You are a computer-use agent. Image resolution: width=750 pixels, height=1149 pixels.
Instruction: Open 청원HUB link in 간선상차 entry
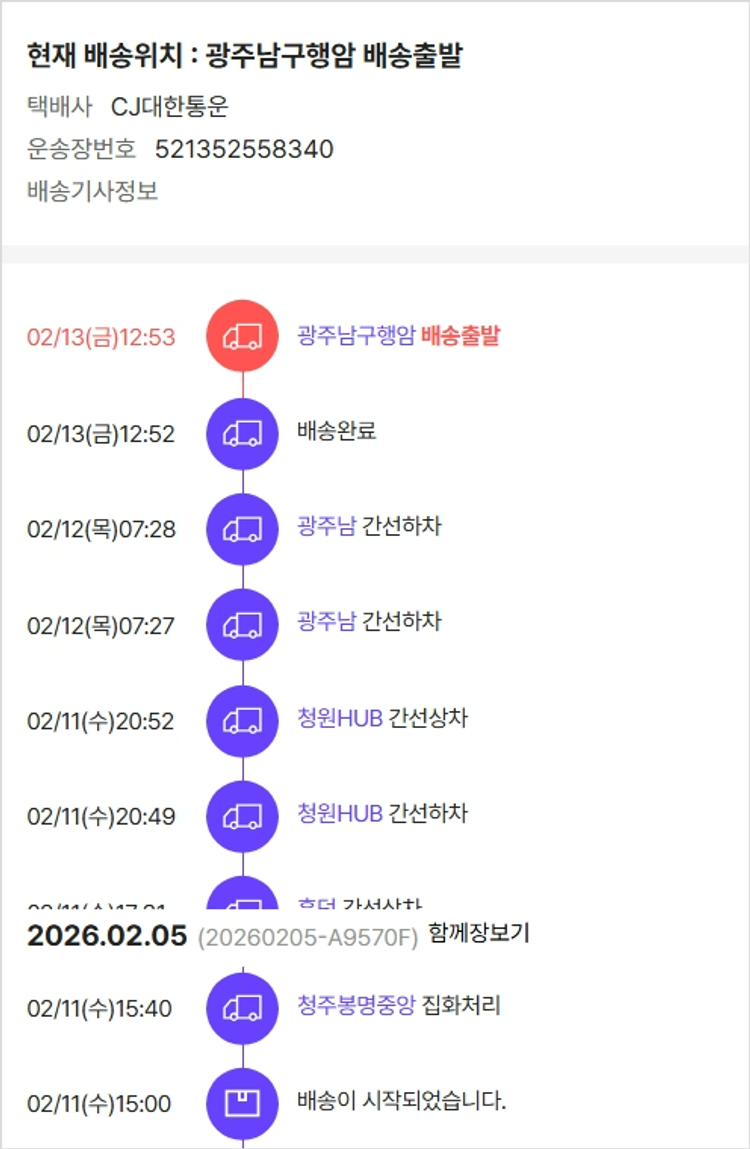(340, 718)
